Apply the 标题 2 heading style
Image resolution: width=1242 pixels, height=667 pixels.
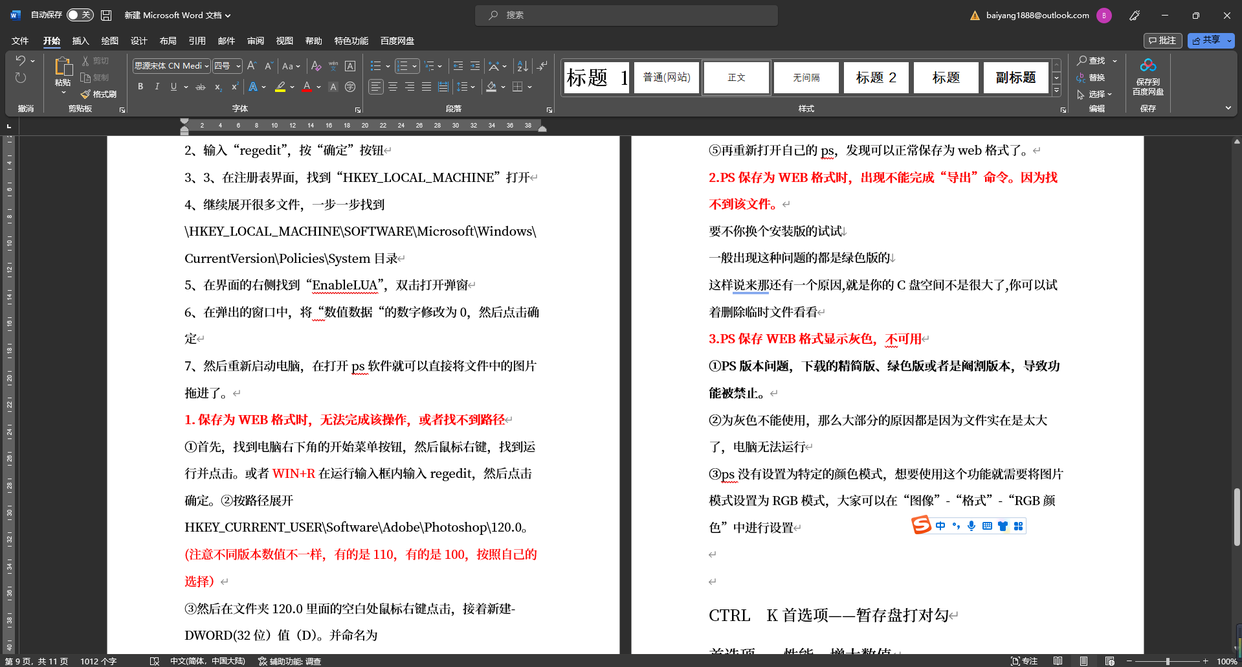pos(876,77)
